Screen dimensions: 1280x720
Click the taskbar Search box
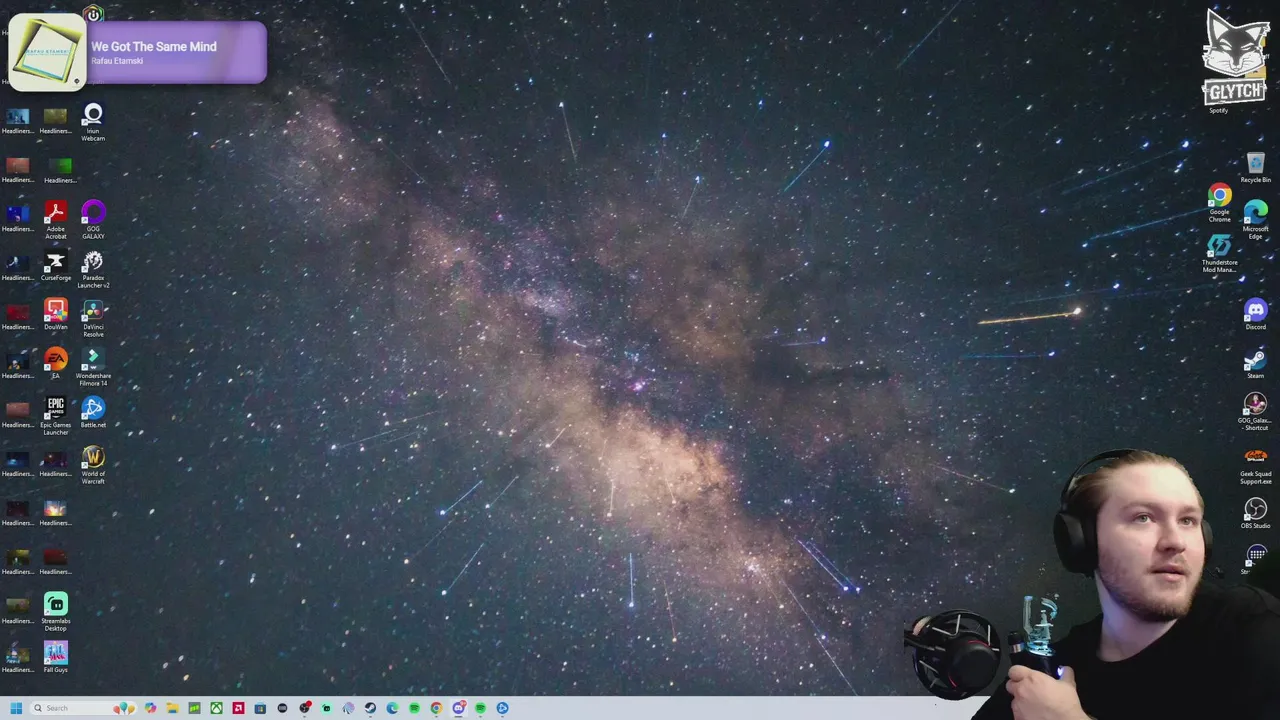82,708
